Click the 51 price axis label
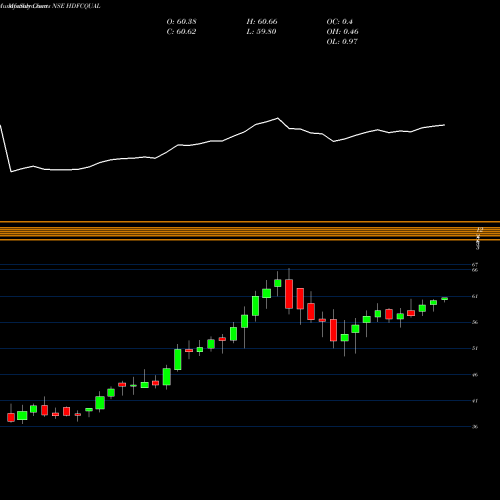This screenshot has height=500, width=500. coord(475,348)
